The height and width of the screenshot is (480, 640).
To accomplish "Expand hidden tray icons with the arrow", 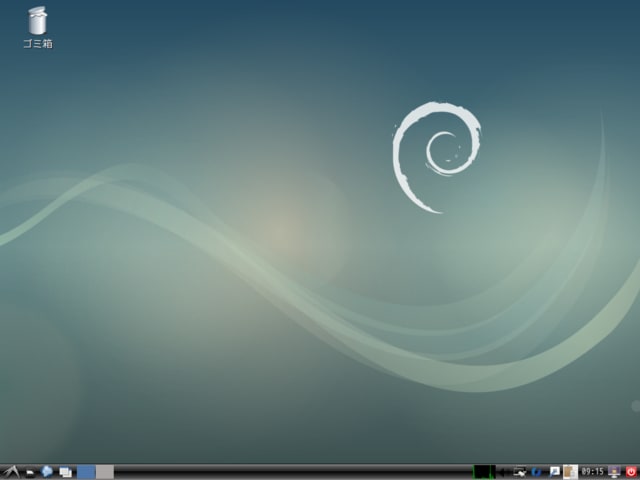I will click(502, 472).
